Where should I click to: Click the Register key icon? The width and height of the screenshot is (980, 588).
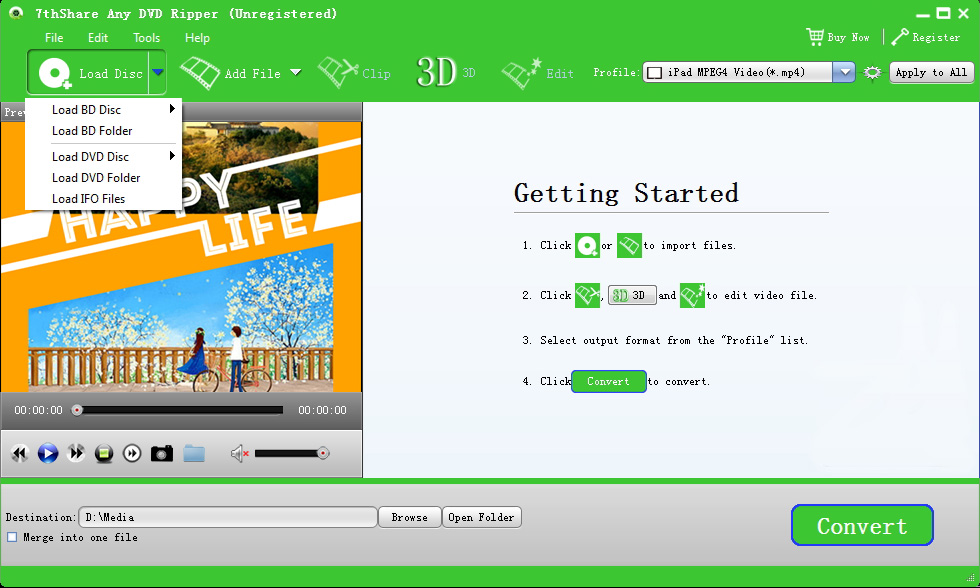pyautogui.click(x=898, y=36)
